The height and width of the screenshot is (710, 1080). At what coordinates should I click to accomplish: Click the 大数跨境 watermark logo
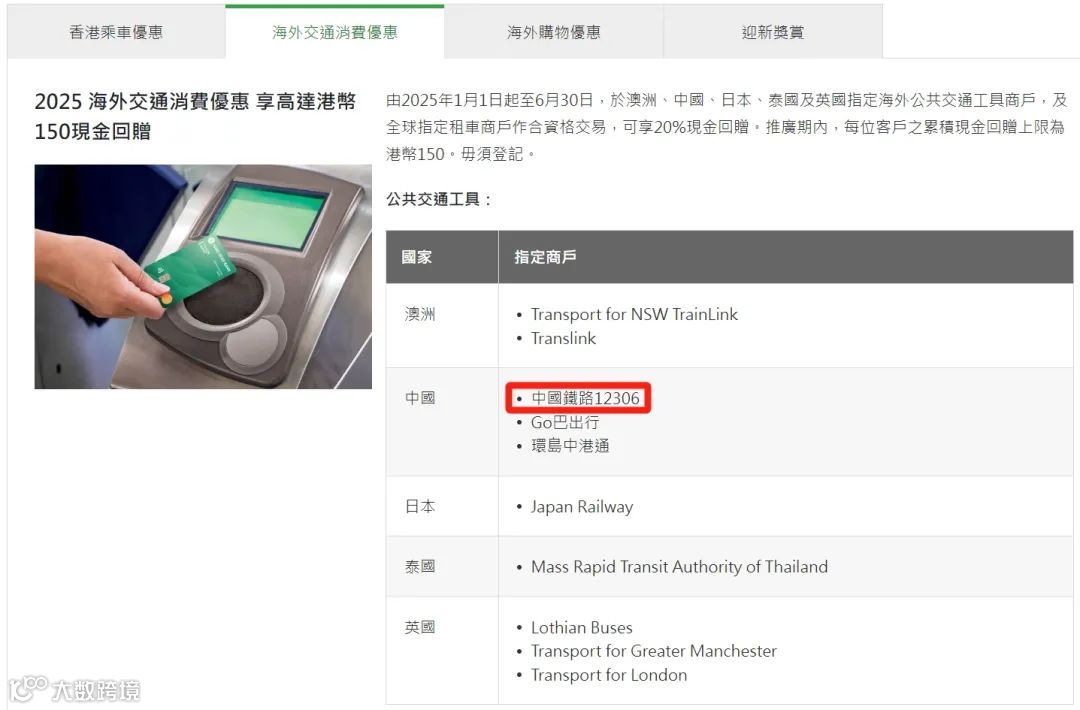click(74, 689)
